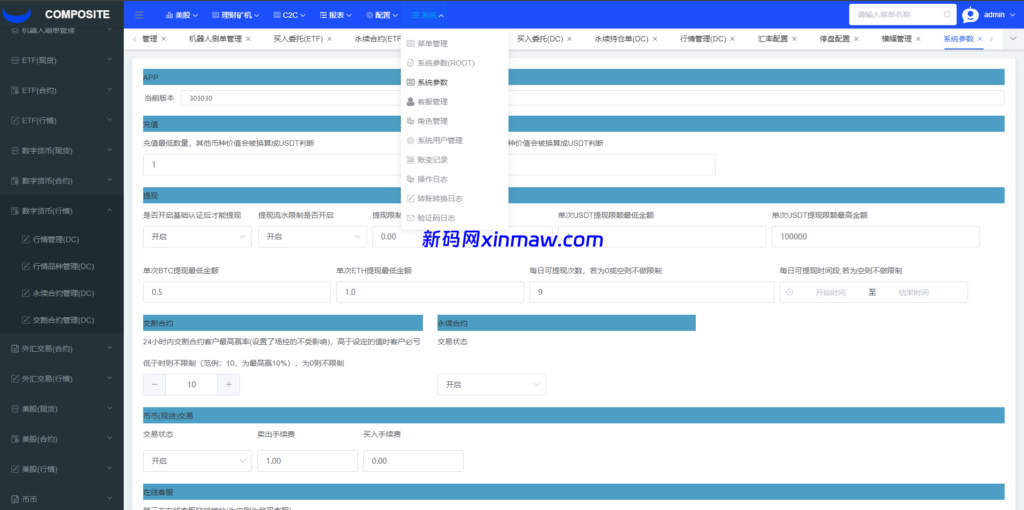
Task: Decrease the 交割合约 win rate with the minus button
Action: [154, 385]
